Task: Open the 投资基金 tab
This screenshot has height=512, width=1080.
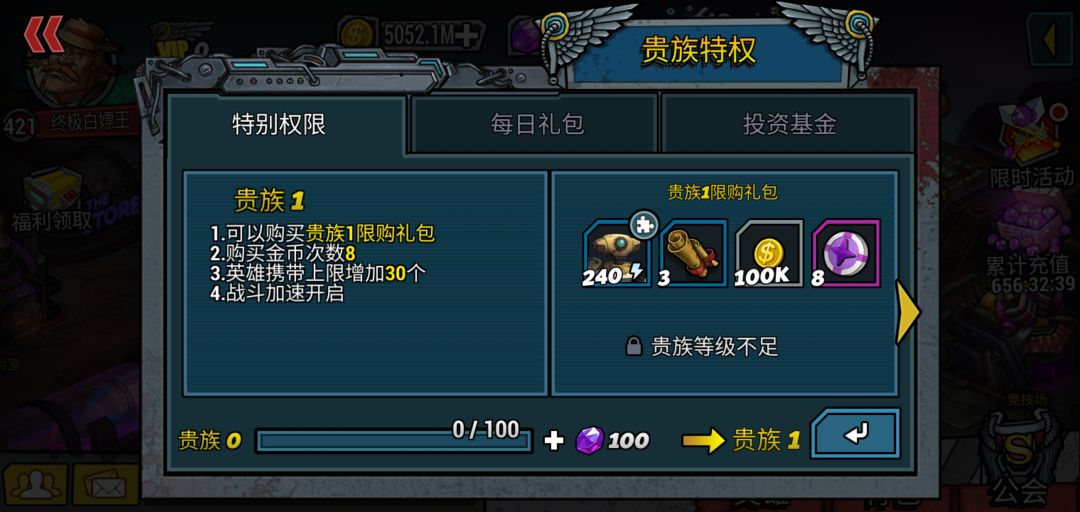Action: click(x=789, y=125)
